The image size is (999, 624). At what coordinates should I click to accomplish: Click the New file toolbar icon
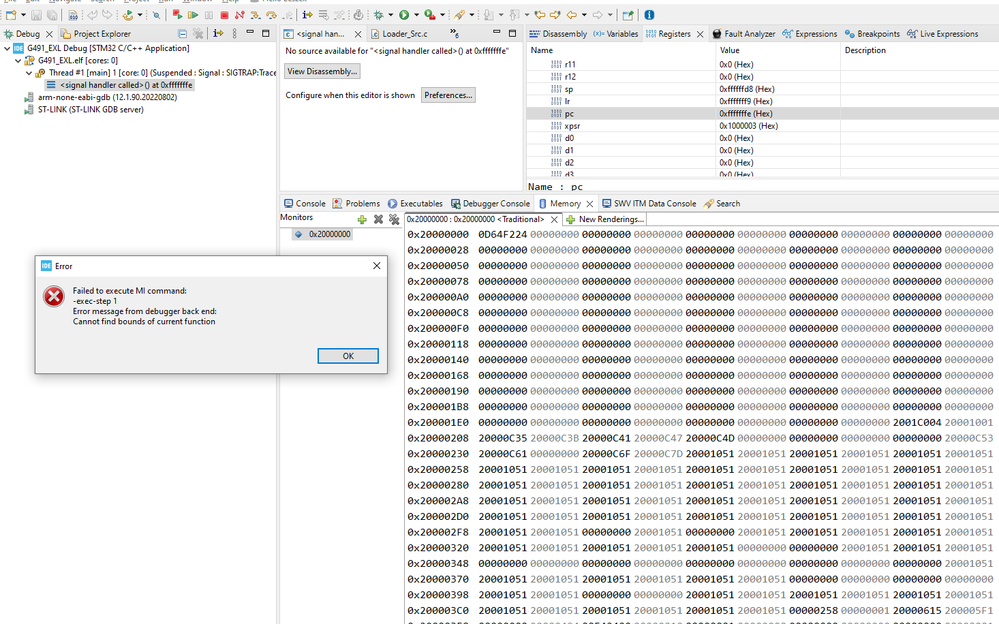coord(11,15)
